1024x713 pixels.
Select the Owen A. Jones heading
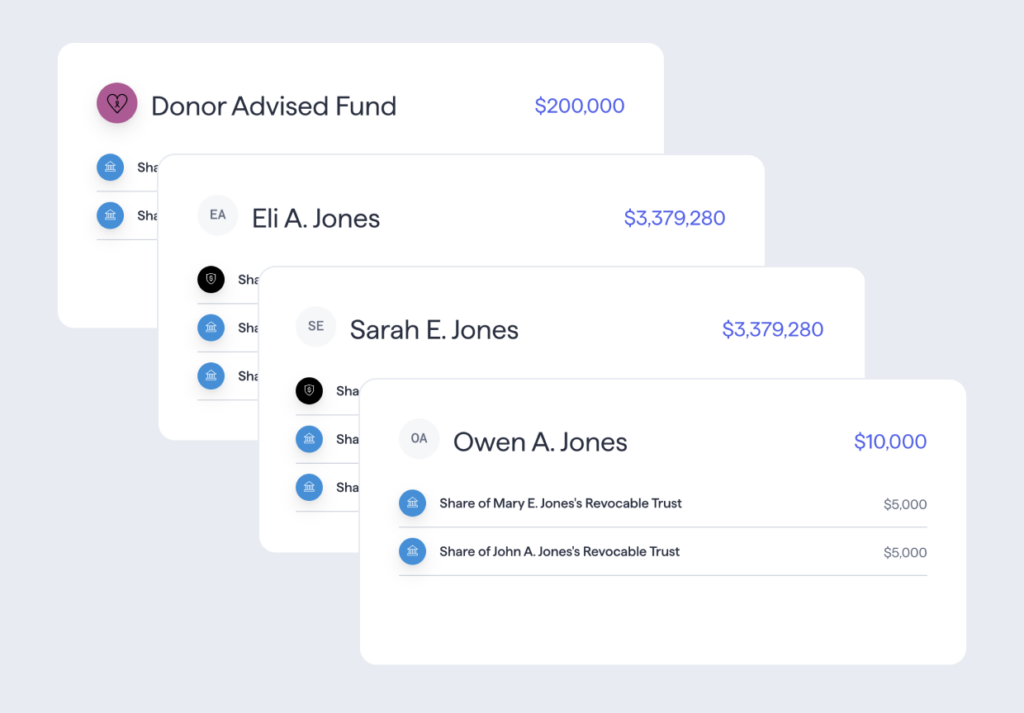pos(540,442)
